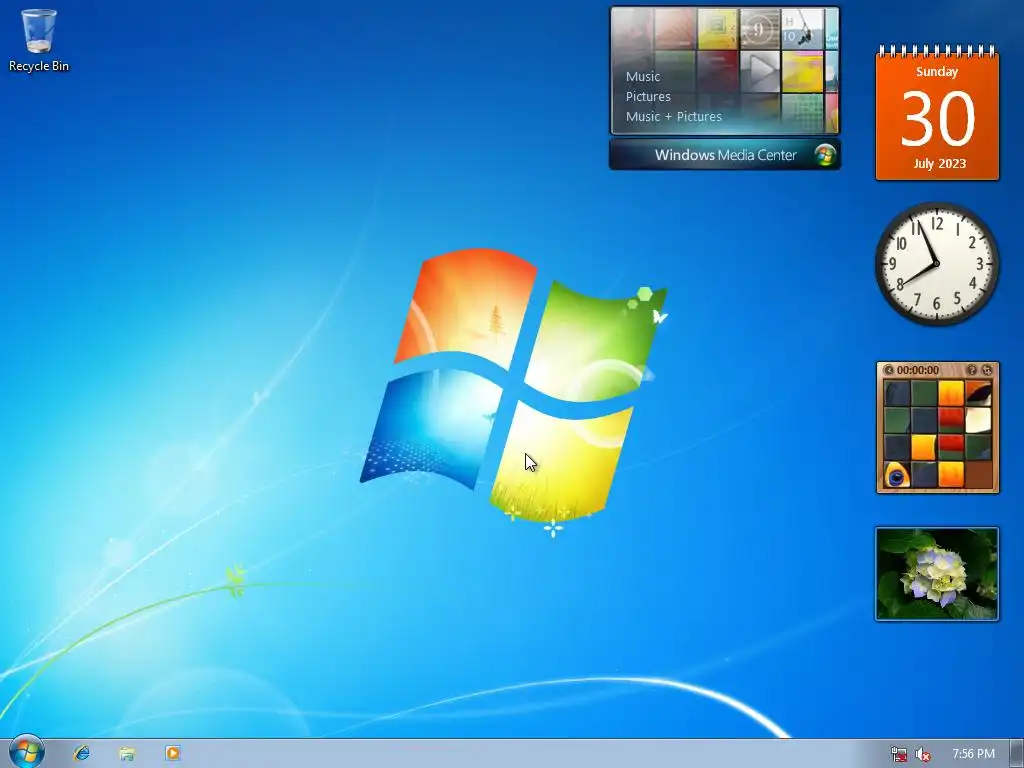Click the Show desktop button
Screen dimensions: 1024x768
click(1017, 754)
